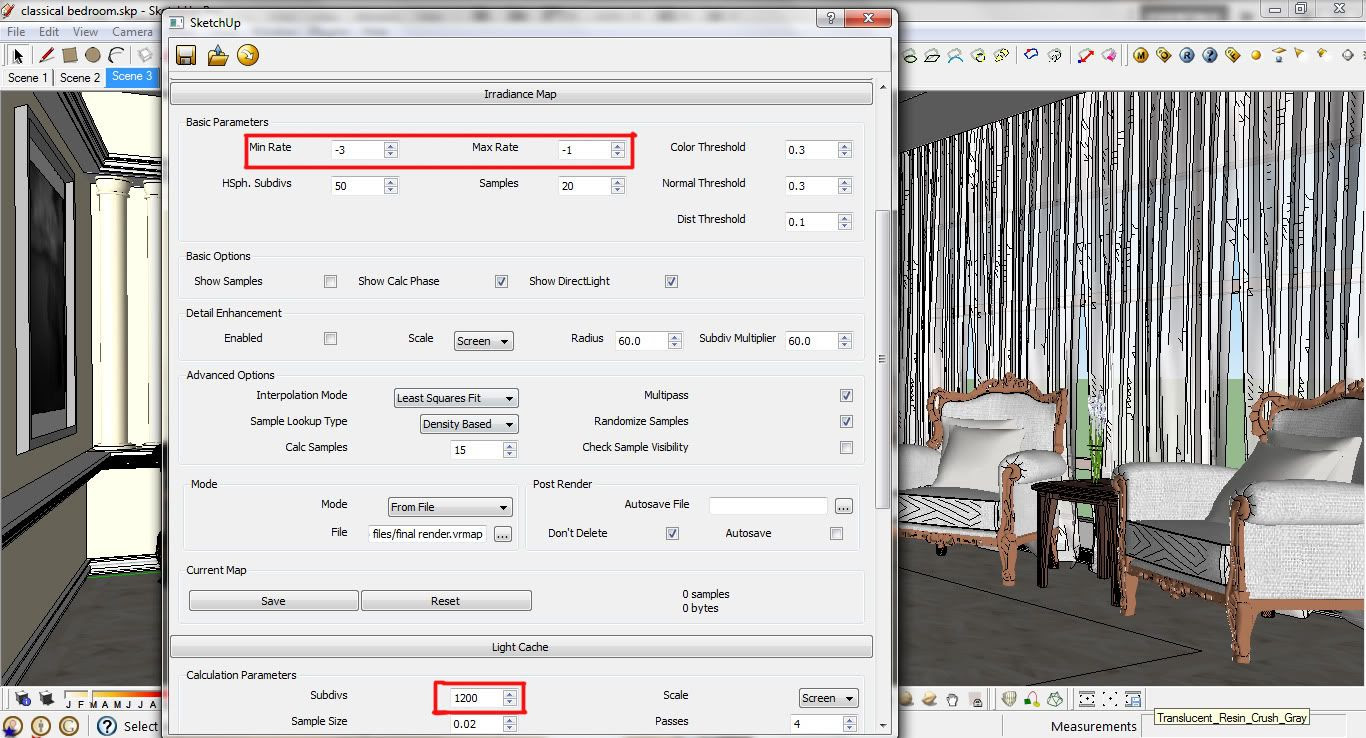Select the Arc tool
The height and width of the screenshot is (738, 1366).
click(x=117, y=56)
